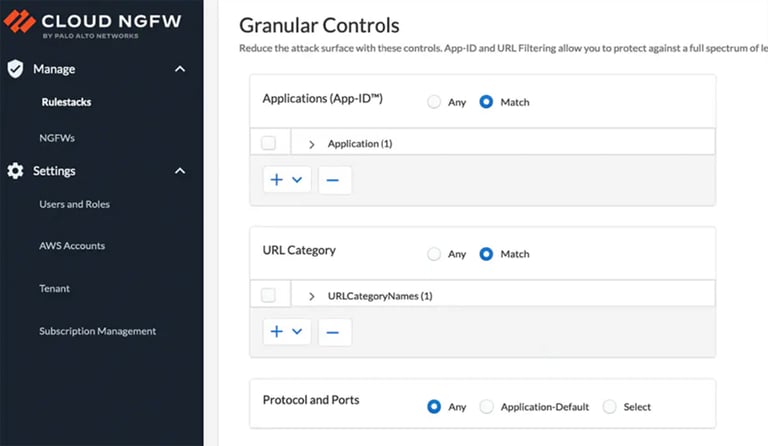Click the minus button under Applications
This screenshot has height=446, width=768.
tap(334, 180)
